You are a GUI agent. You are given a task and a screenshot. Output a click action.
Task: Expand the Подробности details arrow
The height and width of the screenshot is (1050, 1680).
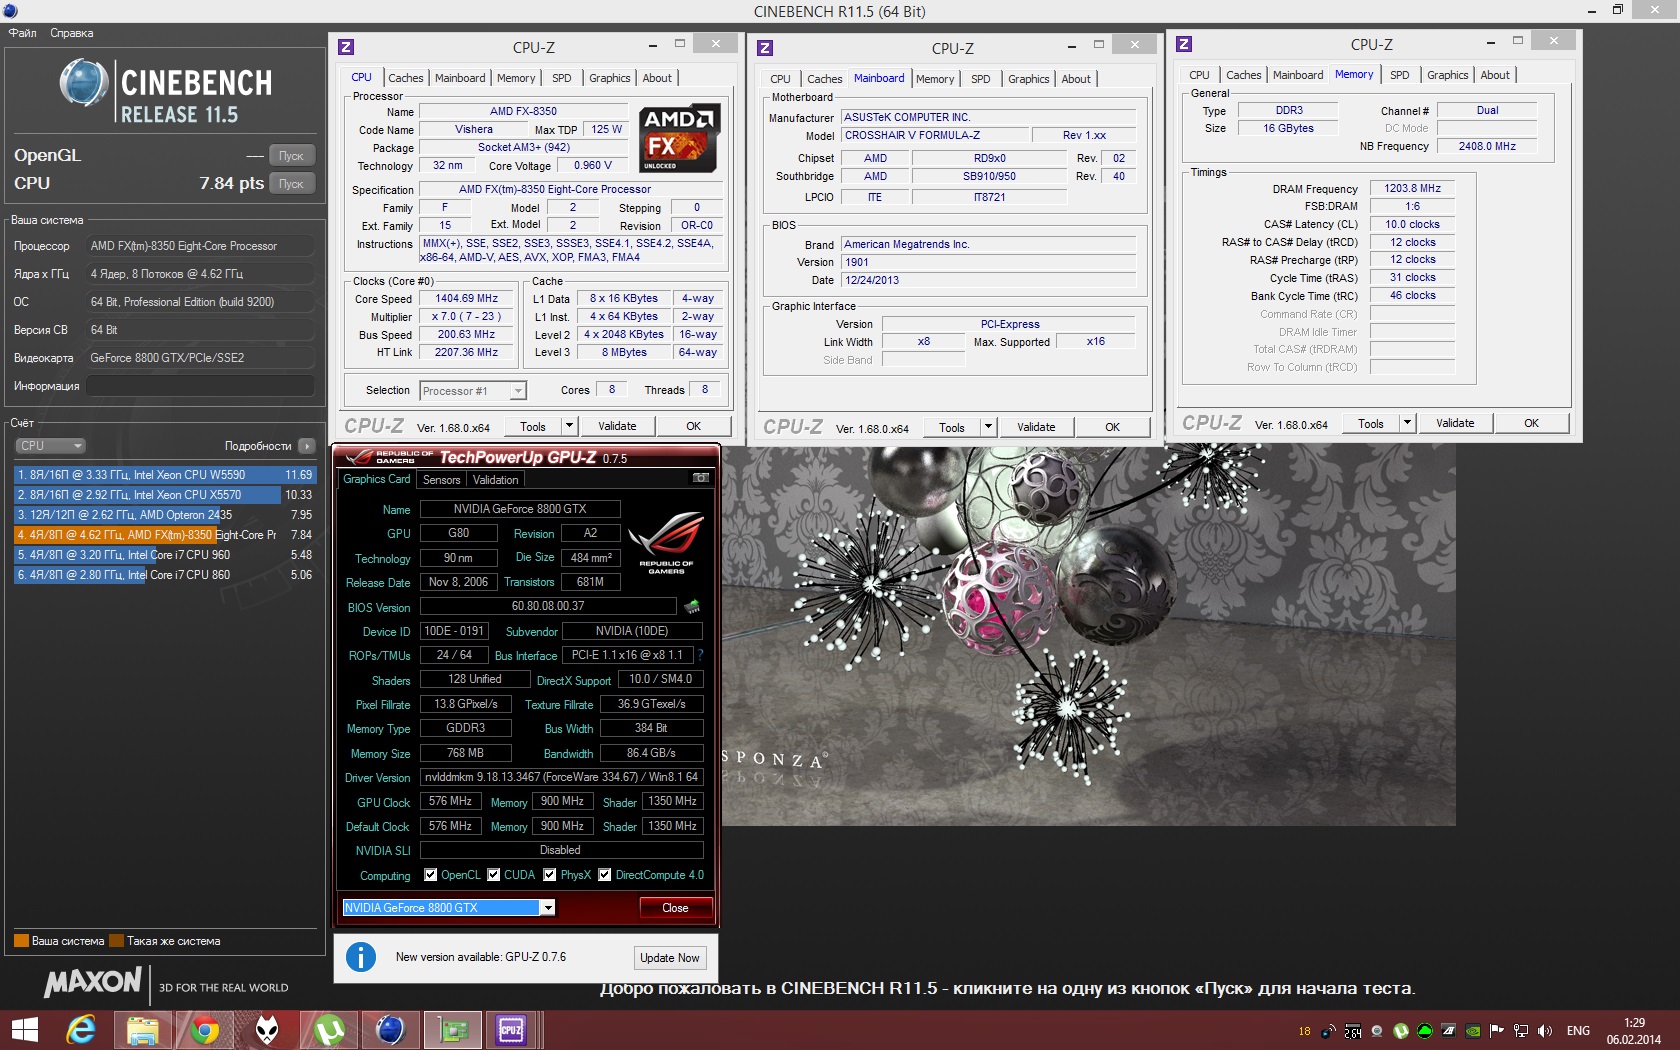point(307,446)
